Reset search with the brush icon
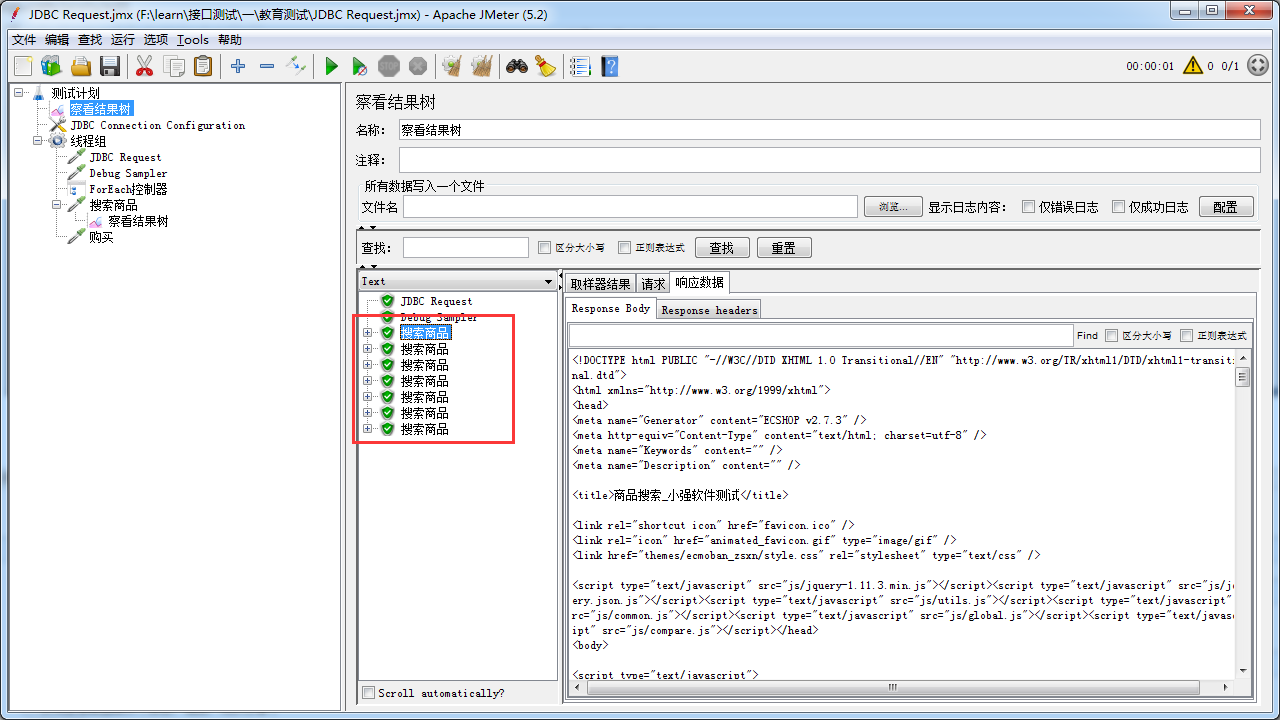The height and width of the screenshot is (720, 1280). (545, 66)
